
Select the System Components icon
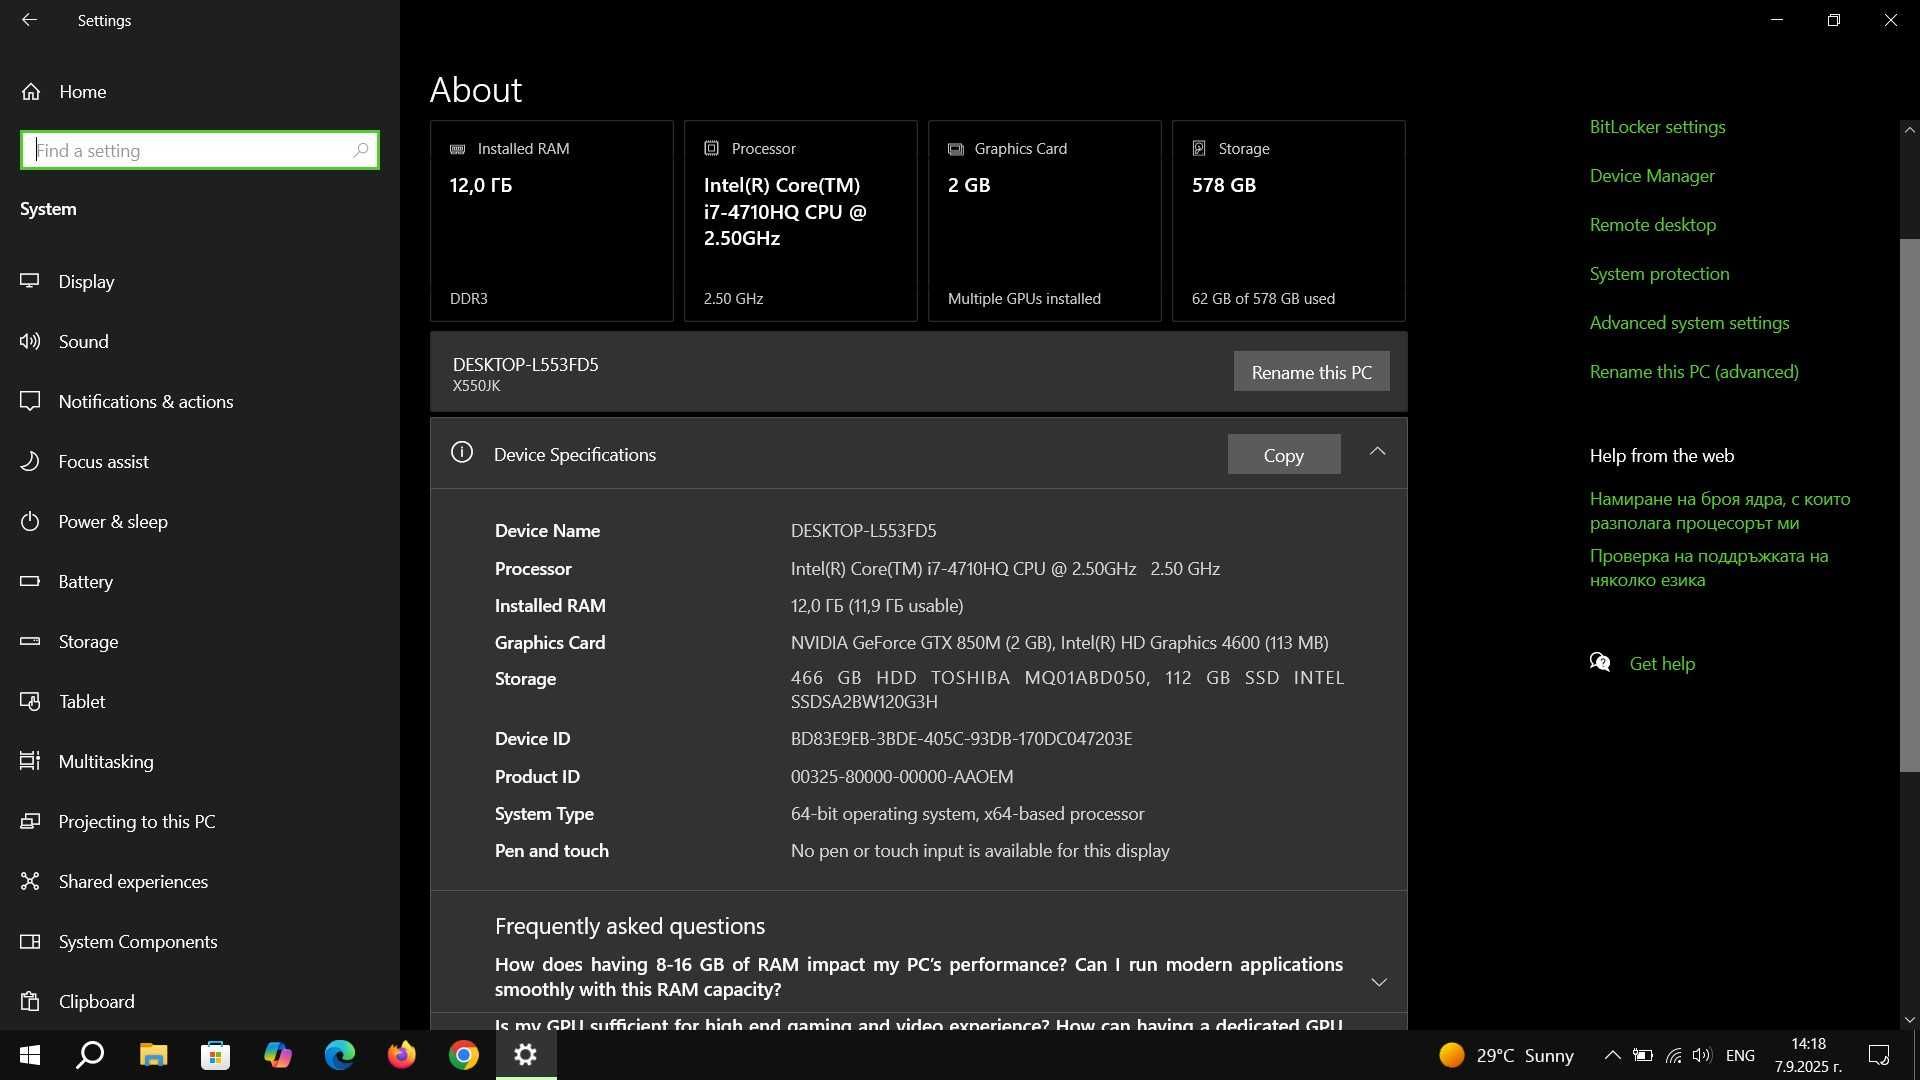click(30, 941)
